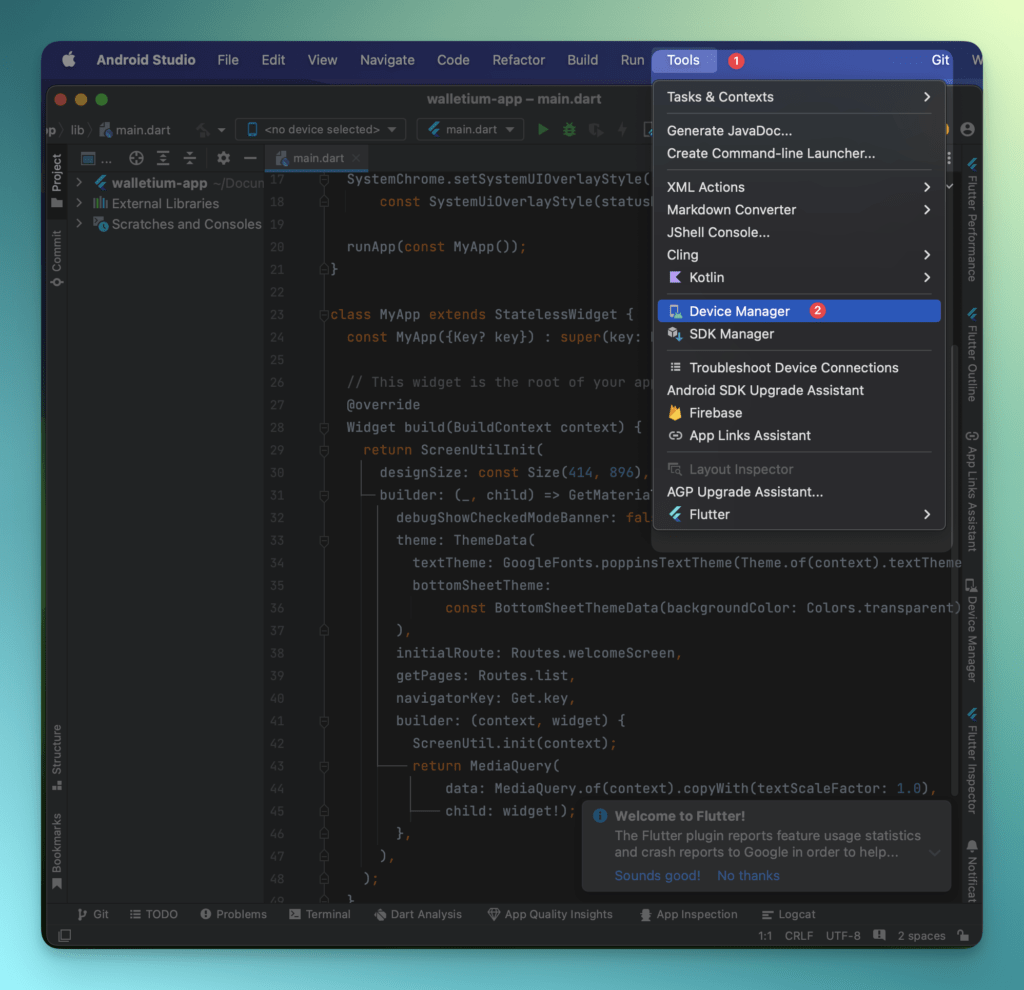Click the Collapse All icon in Project panel
This screenshot has width=1024, height=990.
(189, 158)
